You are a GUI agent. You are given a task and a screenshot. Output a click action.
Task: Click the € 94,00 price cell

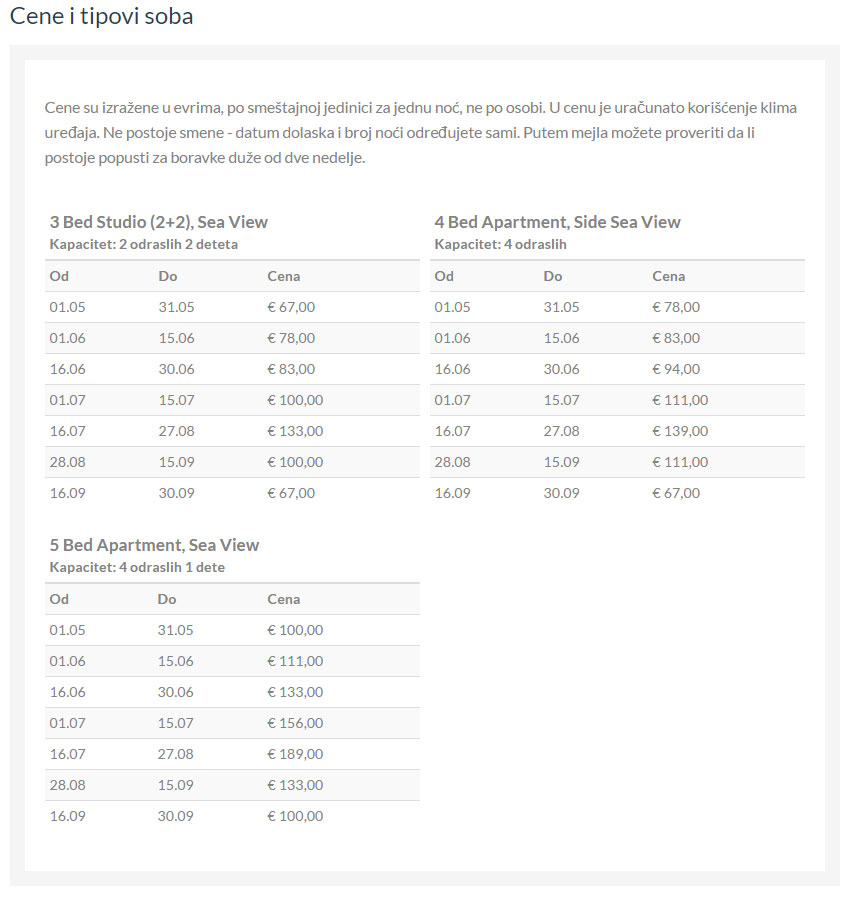[676, 369]
